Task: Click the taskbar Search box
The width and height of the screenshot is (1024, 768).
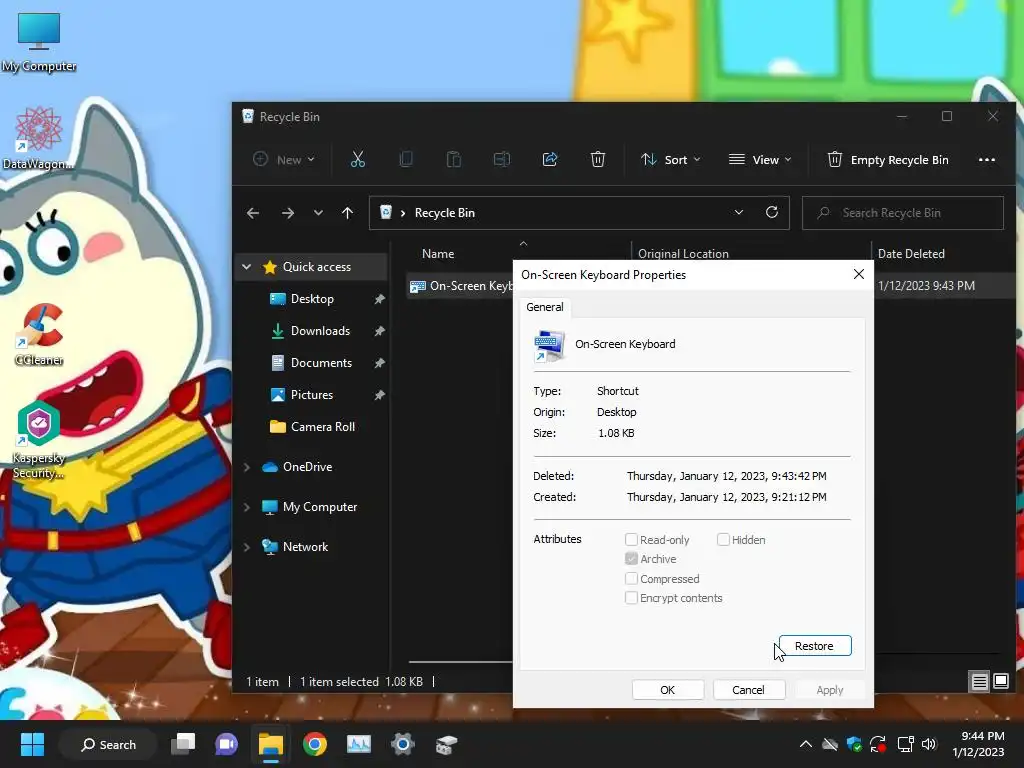Action: pyautogui.click(x=108, y=744)
